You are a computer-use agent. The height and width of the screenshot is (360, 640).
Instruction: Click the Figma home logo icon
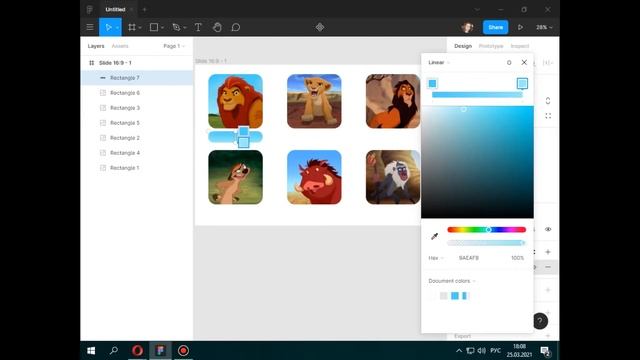(x=90, y=9)
